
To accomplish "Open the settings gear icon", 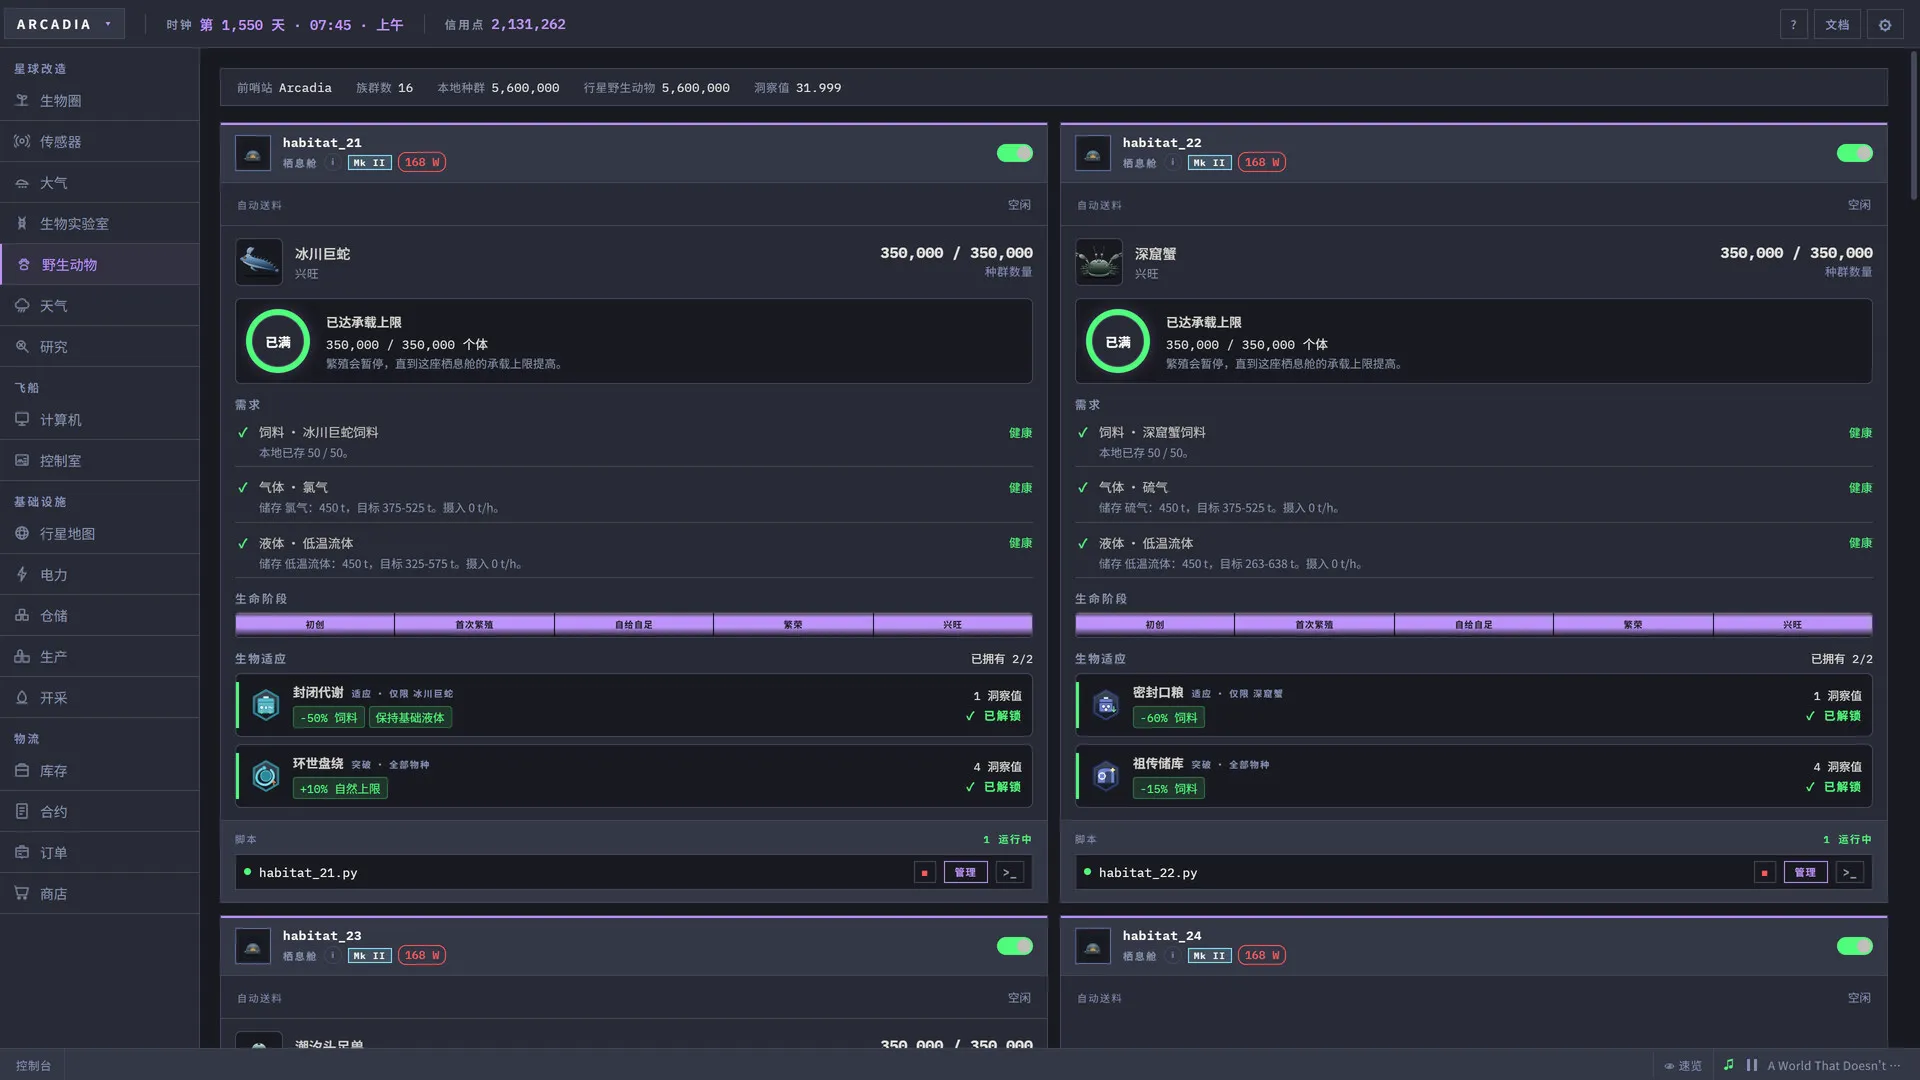I will 1885,24.
